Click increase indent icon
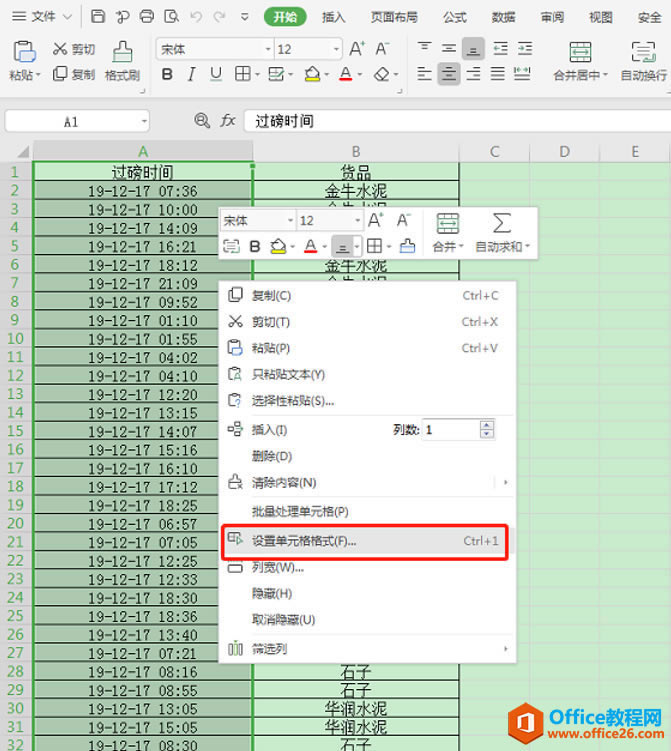 pyautogui.click(x=525, y=48)
